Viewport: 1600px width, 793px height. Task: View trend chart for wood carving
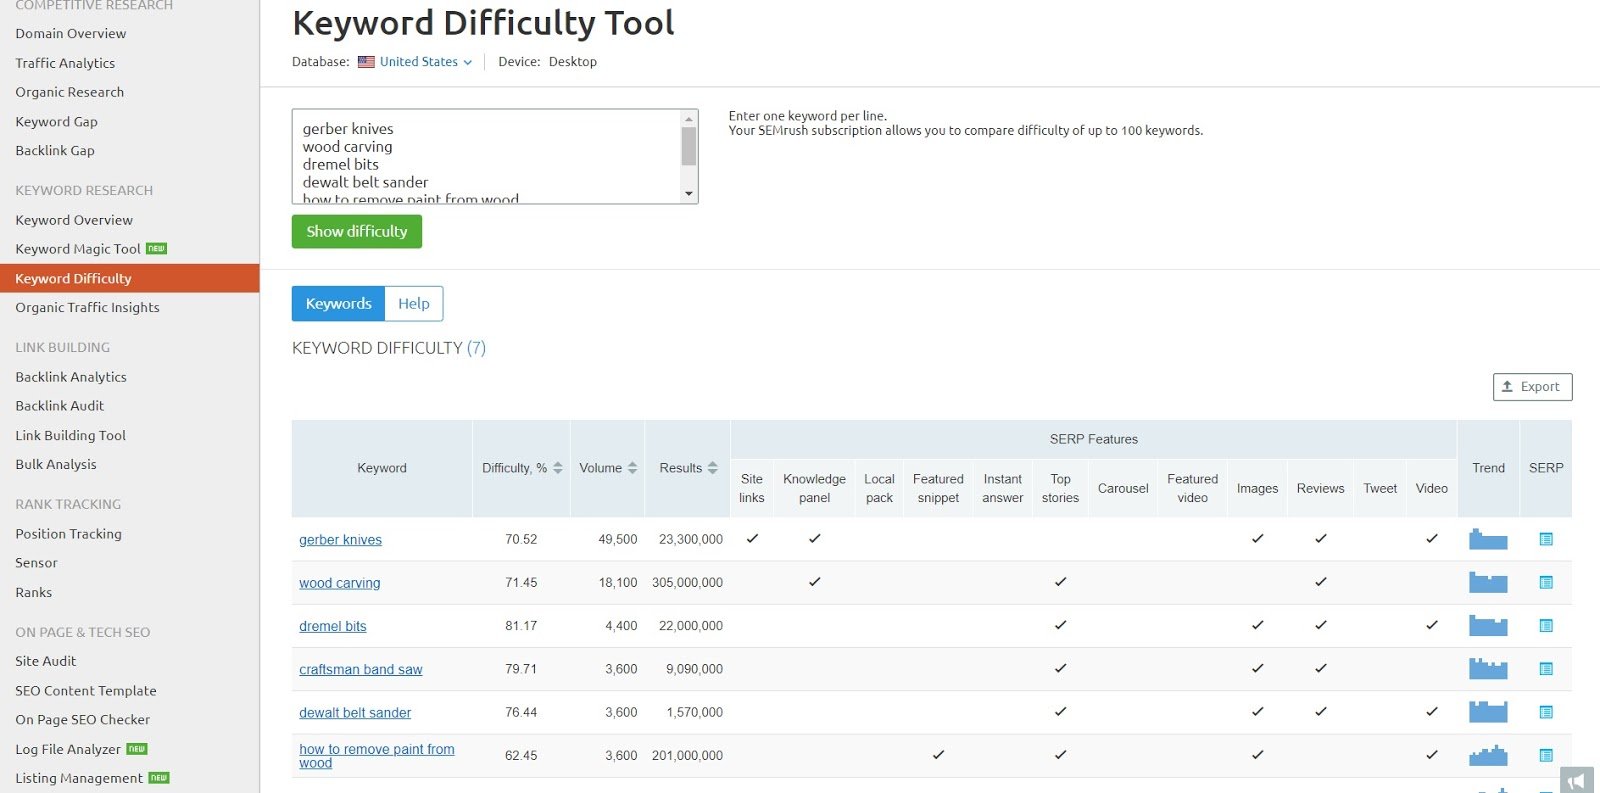click(1488, 582)
